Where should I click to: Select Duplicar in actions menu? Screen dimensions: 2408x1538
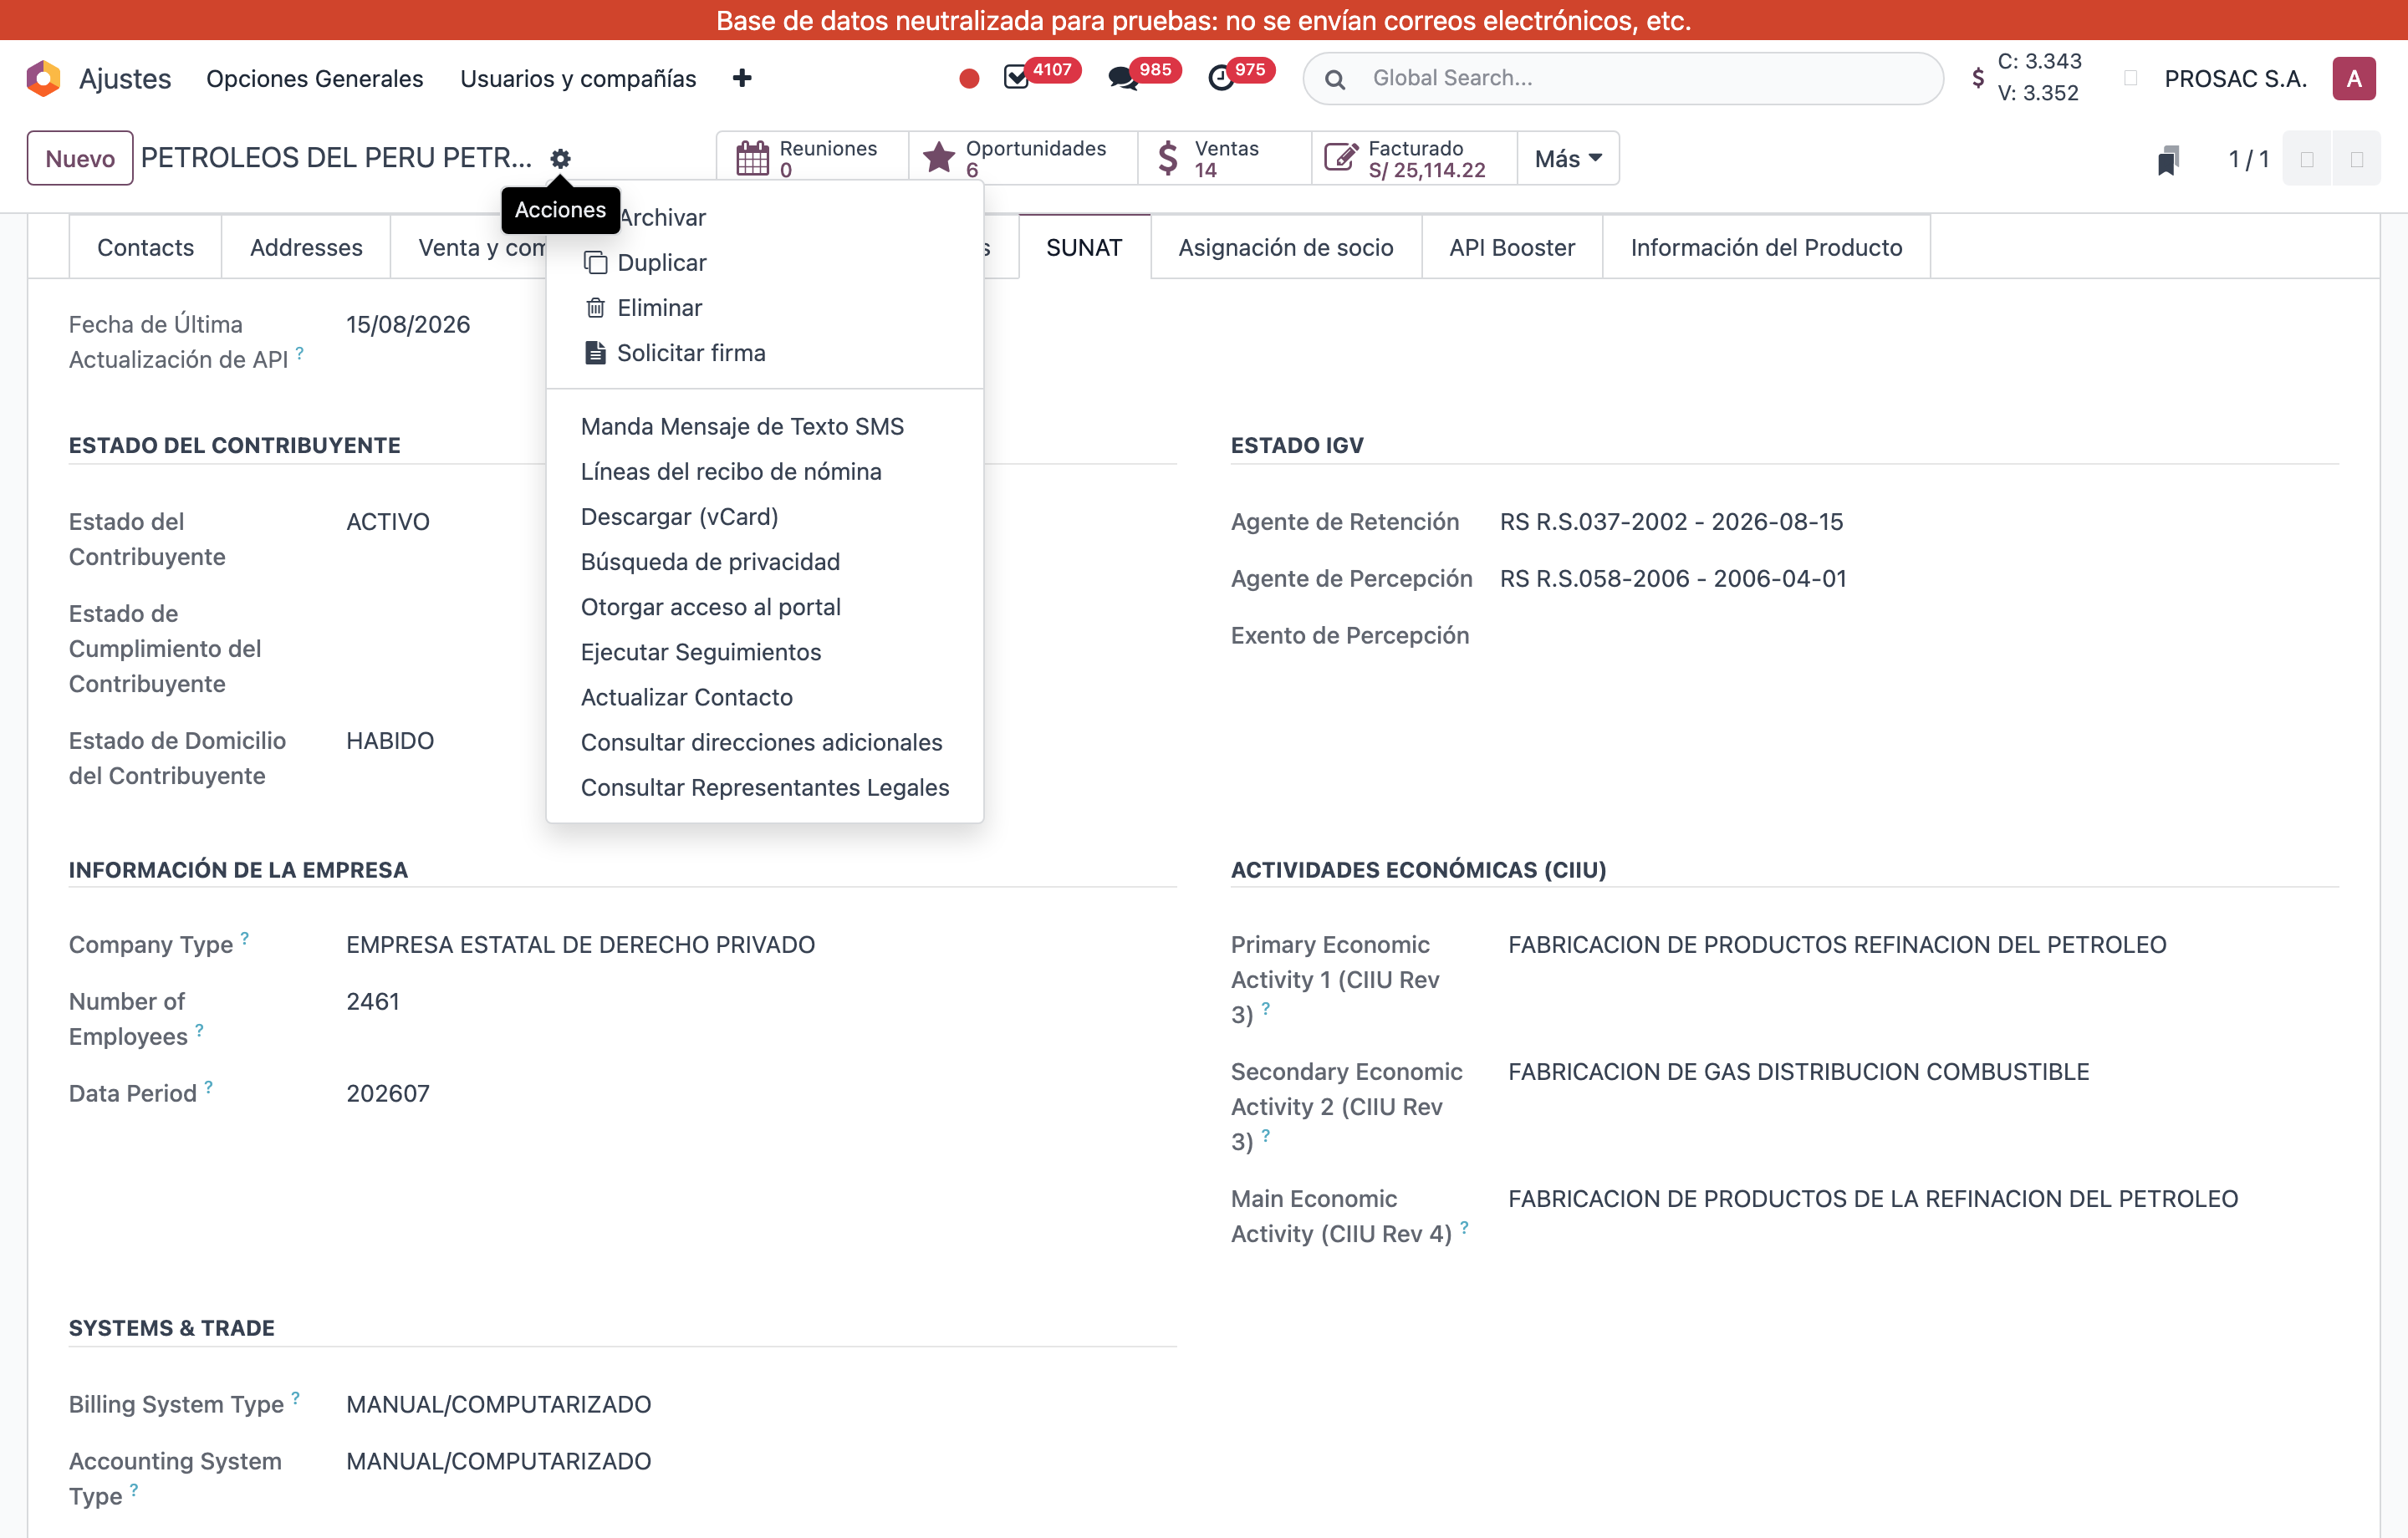pos(765,262)
